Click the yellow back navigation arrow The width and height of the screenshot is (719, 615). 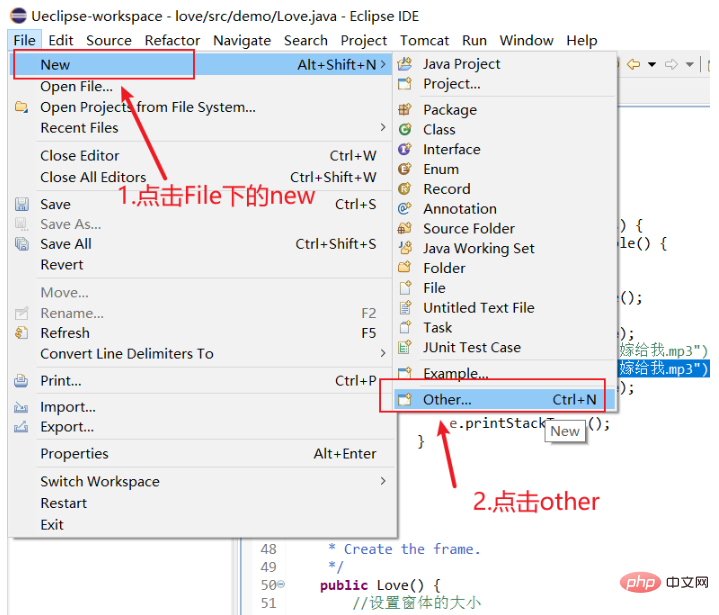pos(633,64)
